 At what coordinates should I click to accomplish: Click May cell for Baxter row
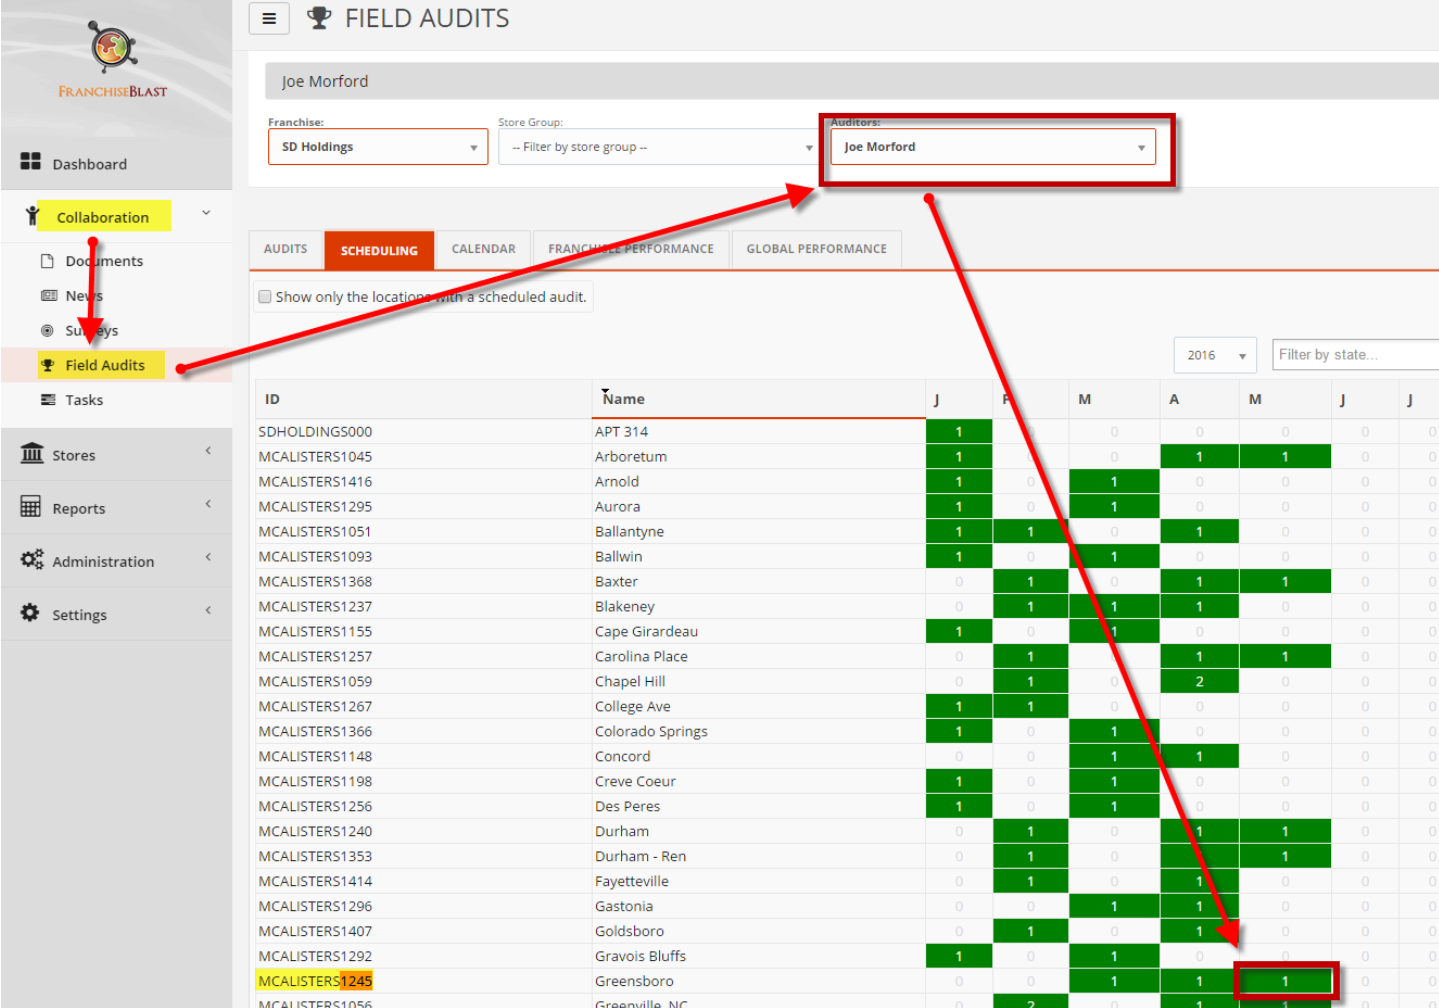(1285, 582)
